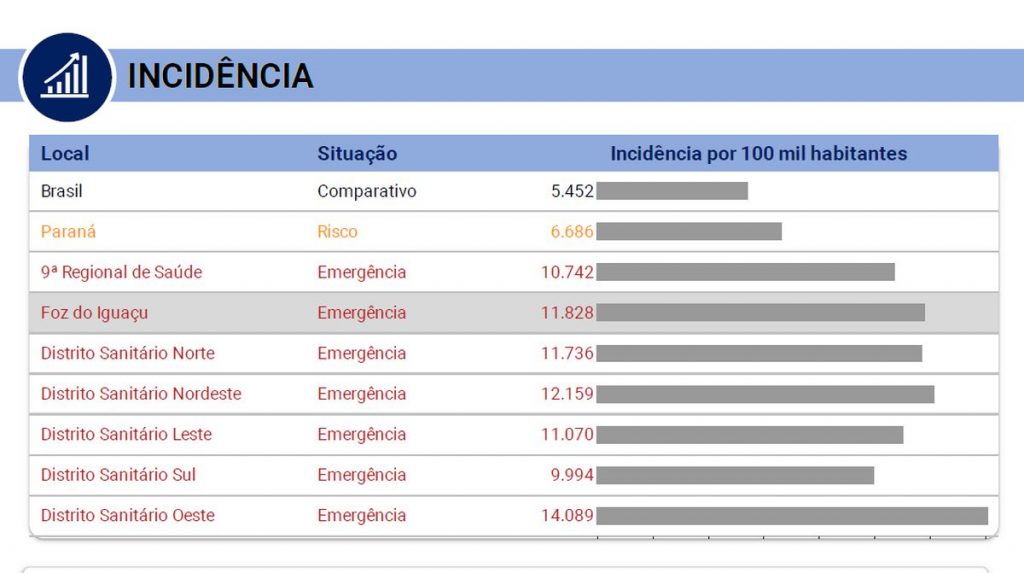The height and width of the screenshot is (573, 1024).
Task: Click the Brasil incidence bar
Action: (x=672, y=191)
